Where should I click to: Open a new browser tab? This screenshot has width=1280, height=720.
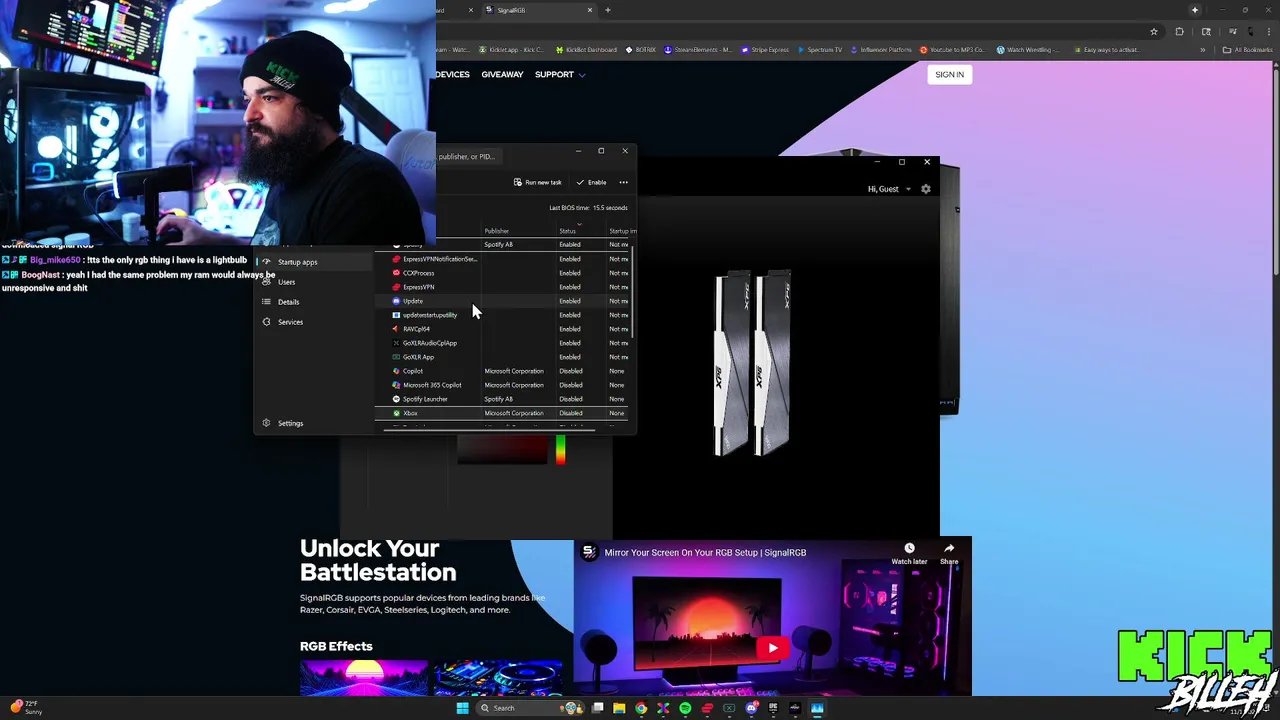(x=608, y=10)
